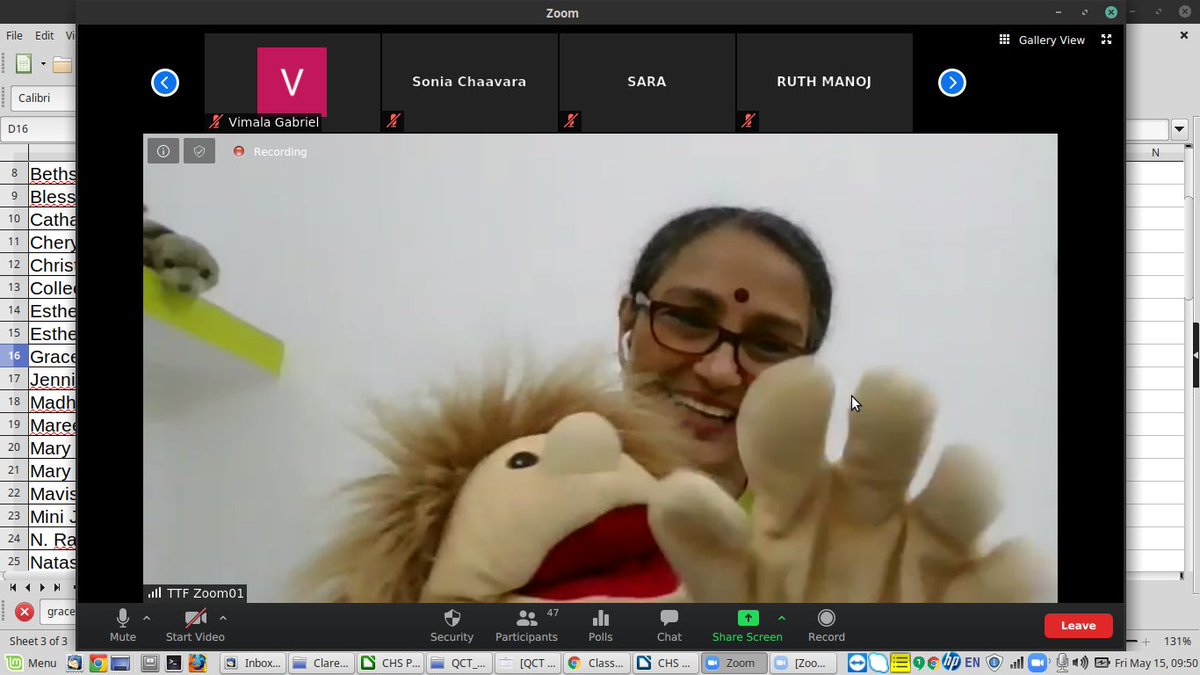This screenshot has width=1200, height=675.
Task: Switch to the CHS P taskbar window
Action: [389, 662]
